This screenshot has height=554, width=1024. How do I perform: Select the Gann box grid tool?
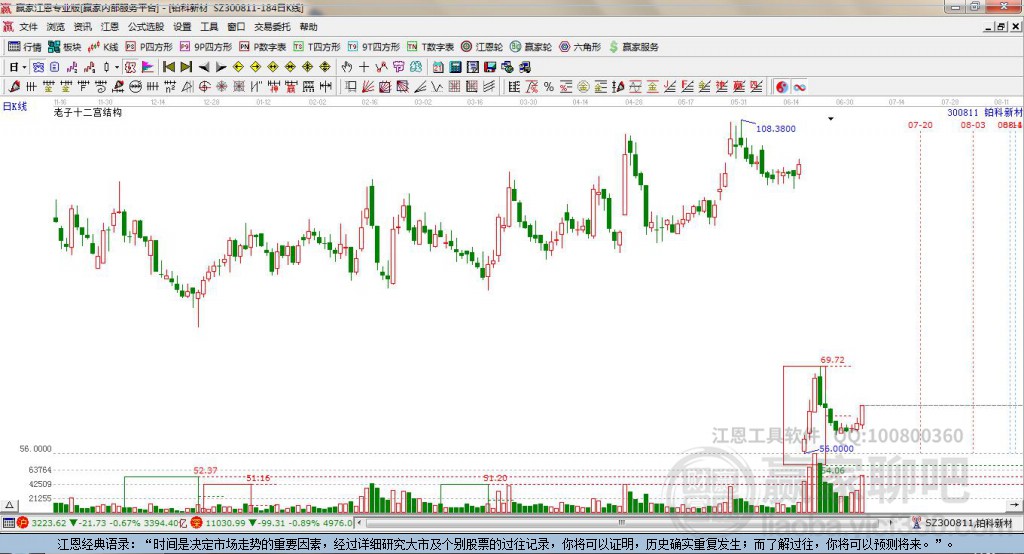385,86
